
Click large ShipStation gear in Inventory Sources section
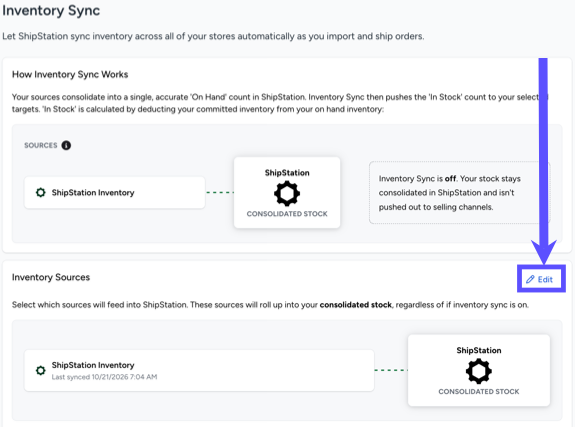click(x=479, y=371)
